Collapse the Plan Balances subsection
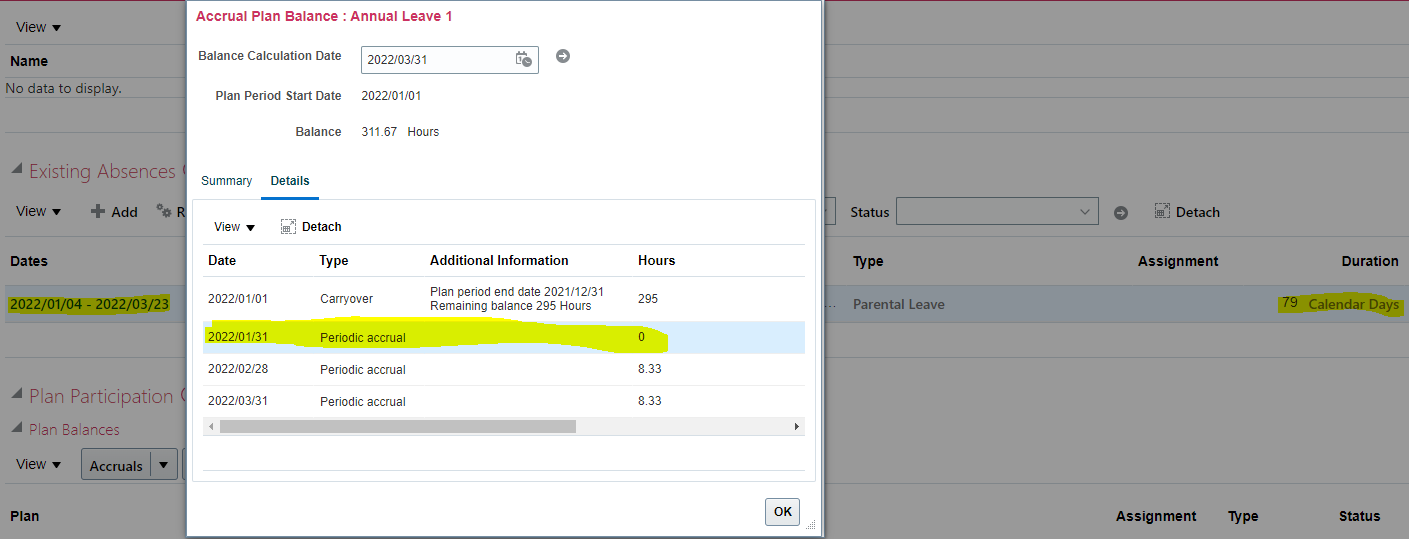The height and width of the screenshot is (539, 1409). [16, 428]
